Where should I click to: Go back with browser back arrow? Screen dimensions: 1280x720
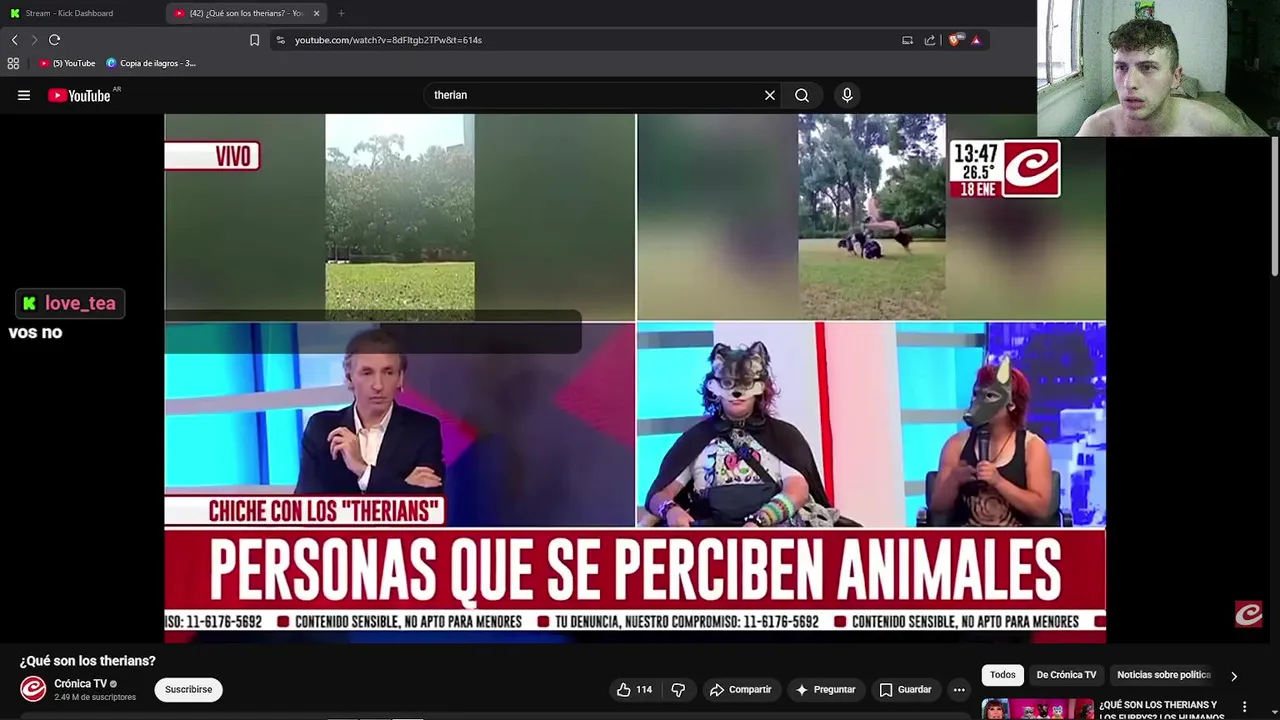point(14,40)
